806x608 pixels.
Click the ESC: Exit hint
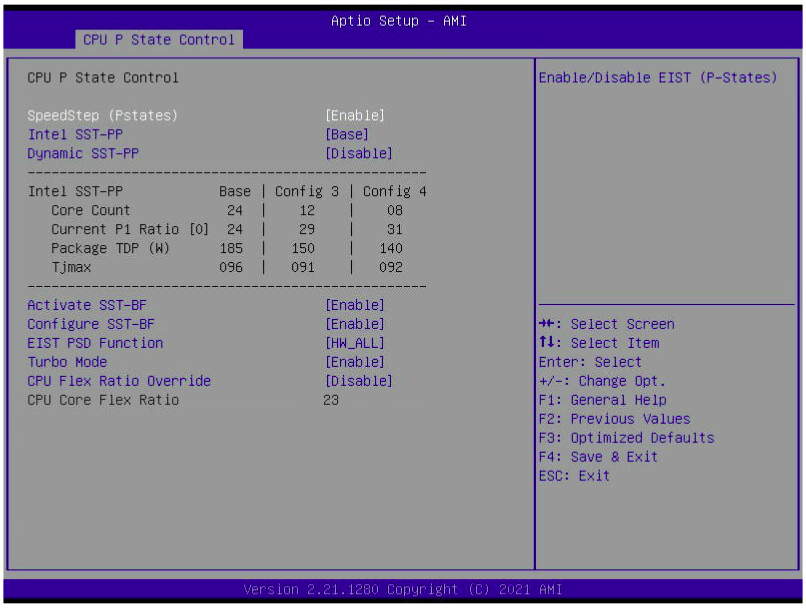pyautogui.click(x=574, y=476)
